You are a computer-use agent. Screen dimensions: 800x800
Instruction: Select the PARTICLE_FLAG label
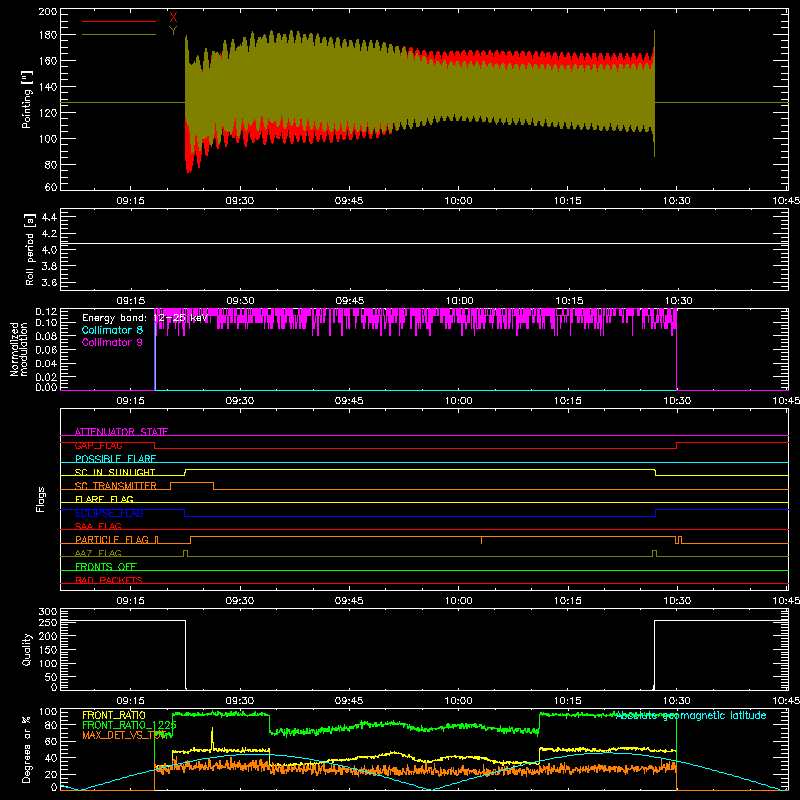point(112,540)
